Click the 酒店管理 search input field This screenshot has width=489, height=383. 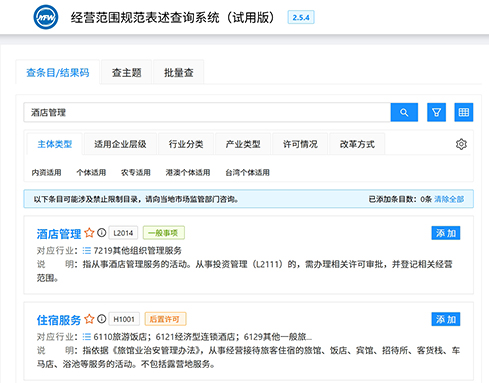point(207,112)
